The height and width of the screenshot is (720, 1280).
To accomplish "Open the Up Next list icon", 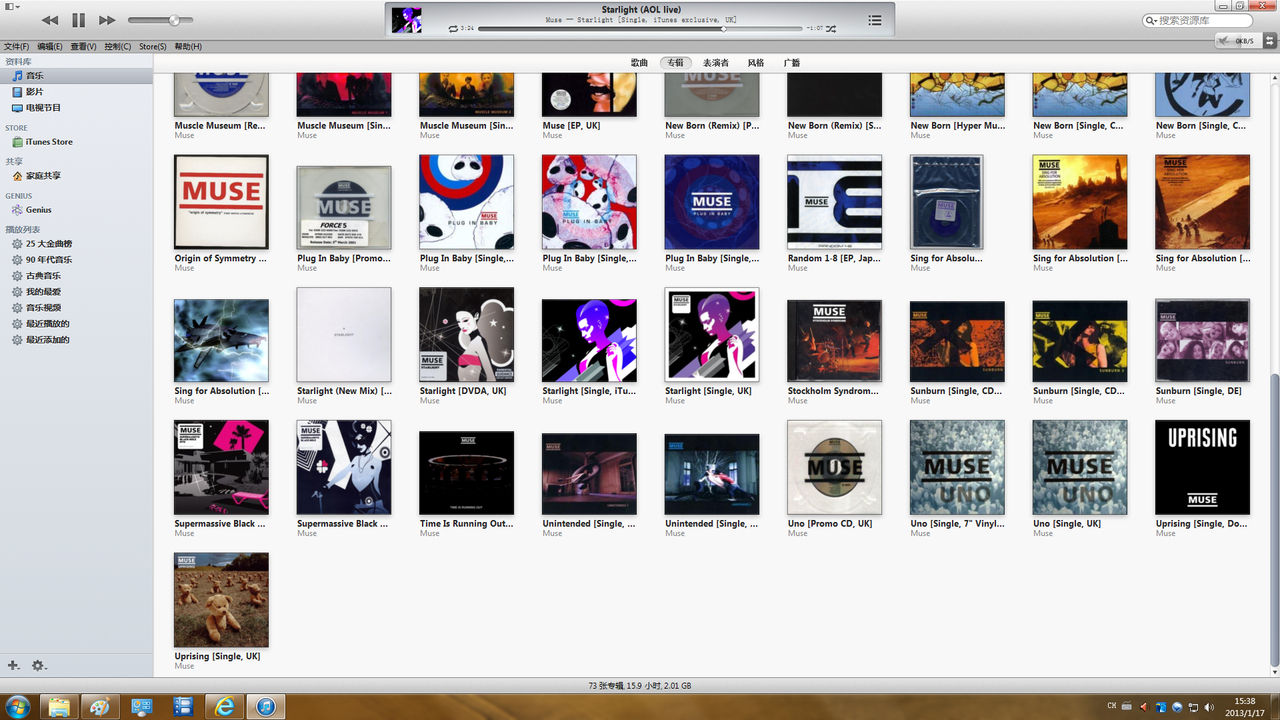I will coord(875,20).
